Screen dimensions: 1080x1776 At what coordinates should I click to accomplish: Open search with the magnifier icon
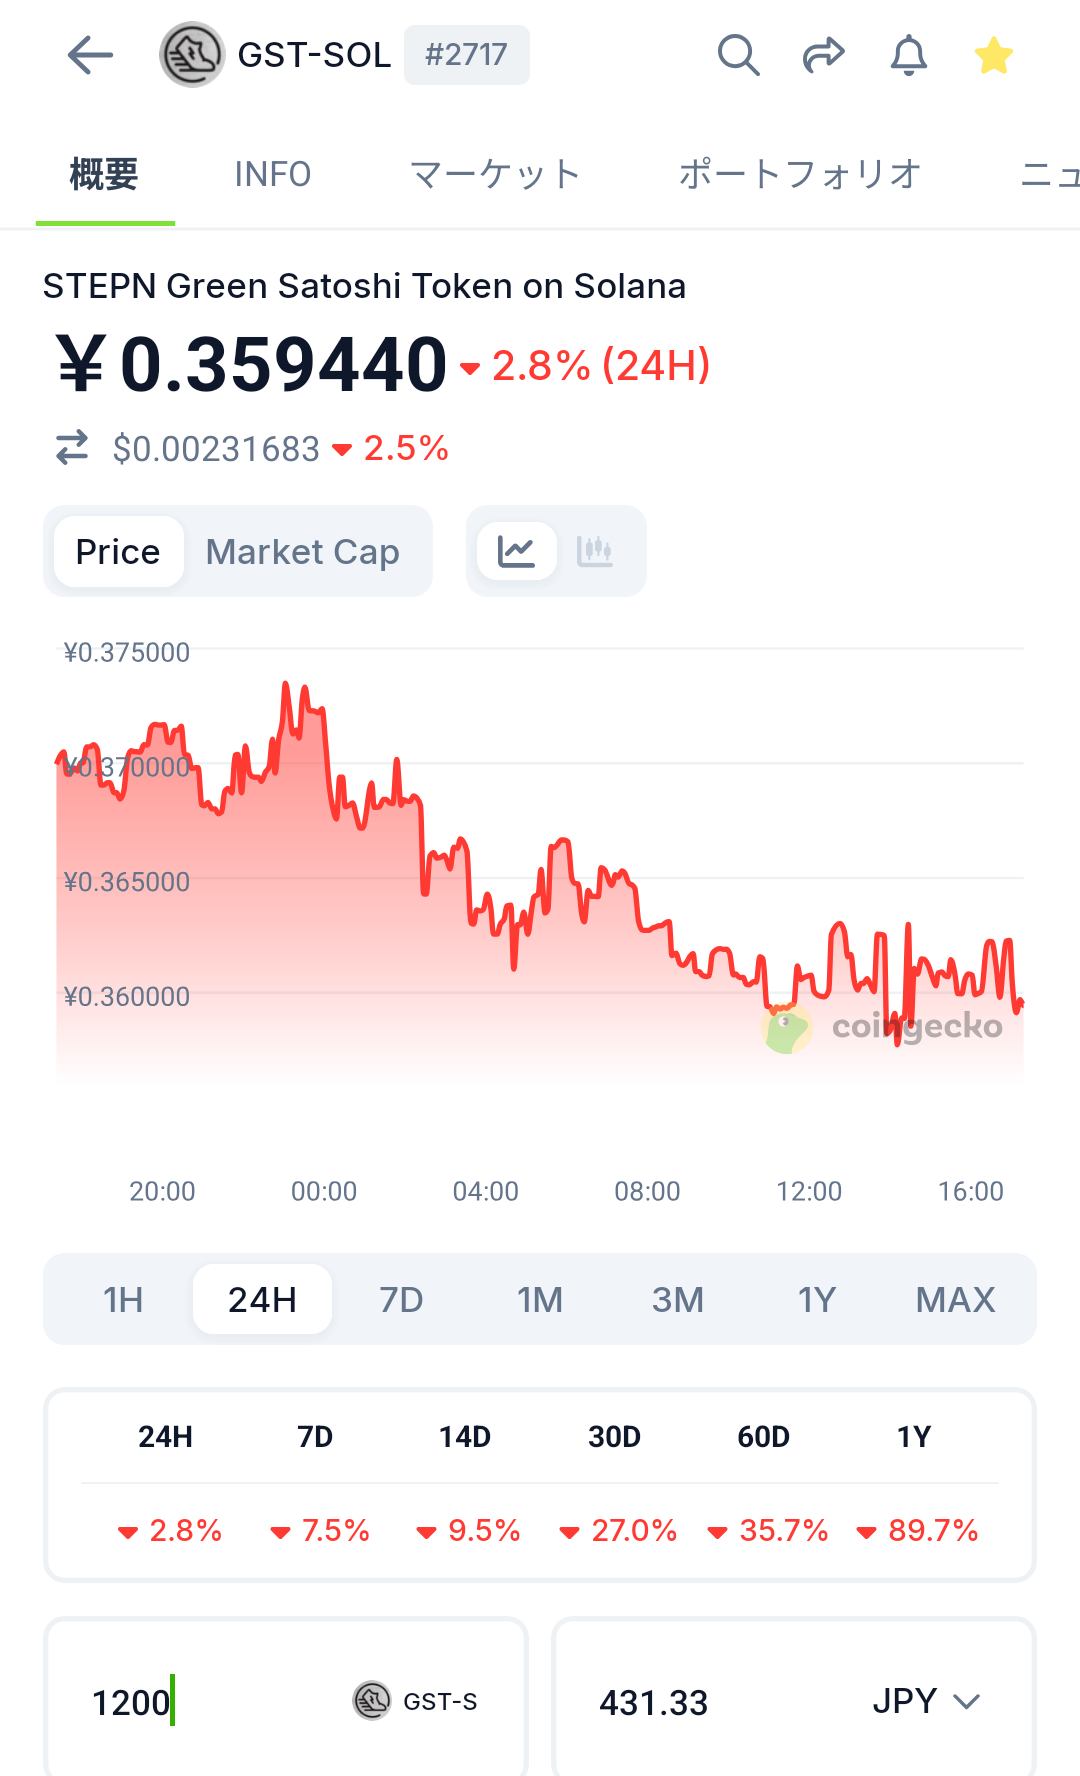(738, 55)
